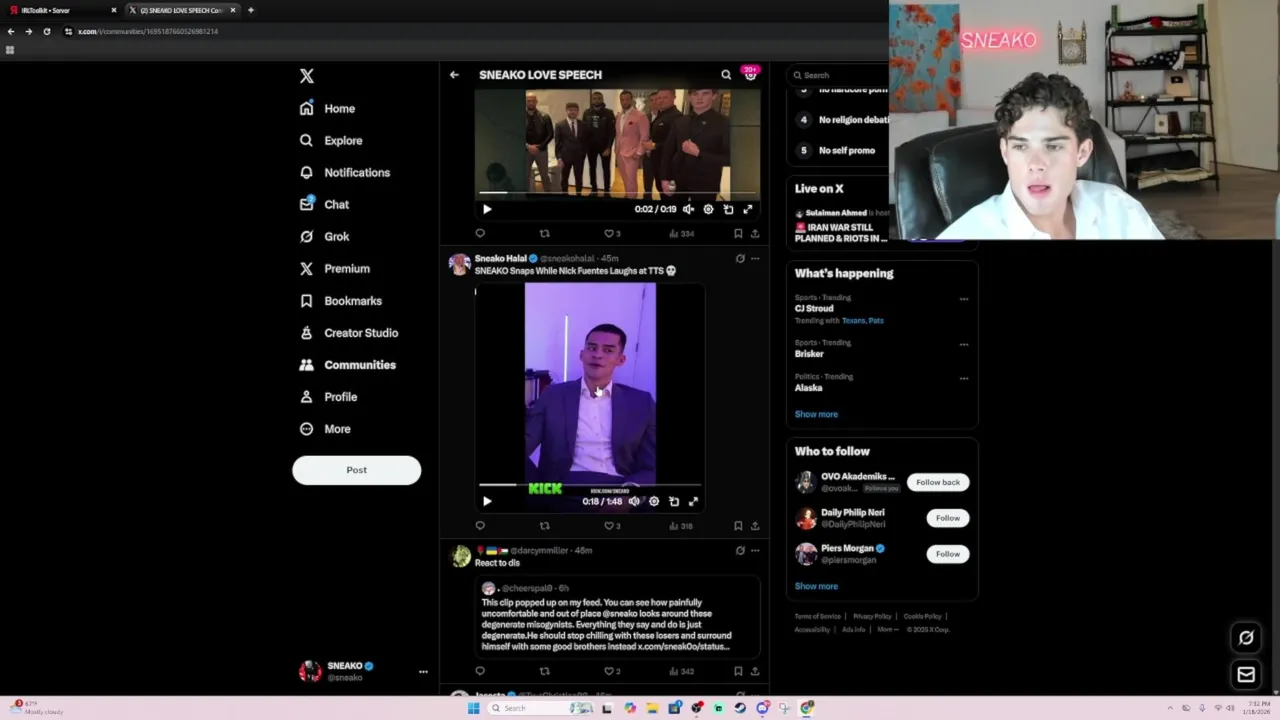Seek the 1:48 video progress bar
This screenshot has width=1280, height=720.
590,485
